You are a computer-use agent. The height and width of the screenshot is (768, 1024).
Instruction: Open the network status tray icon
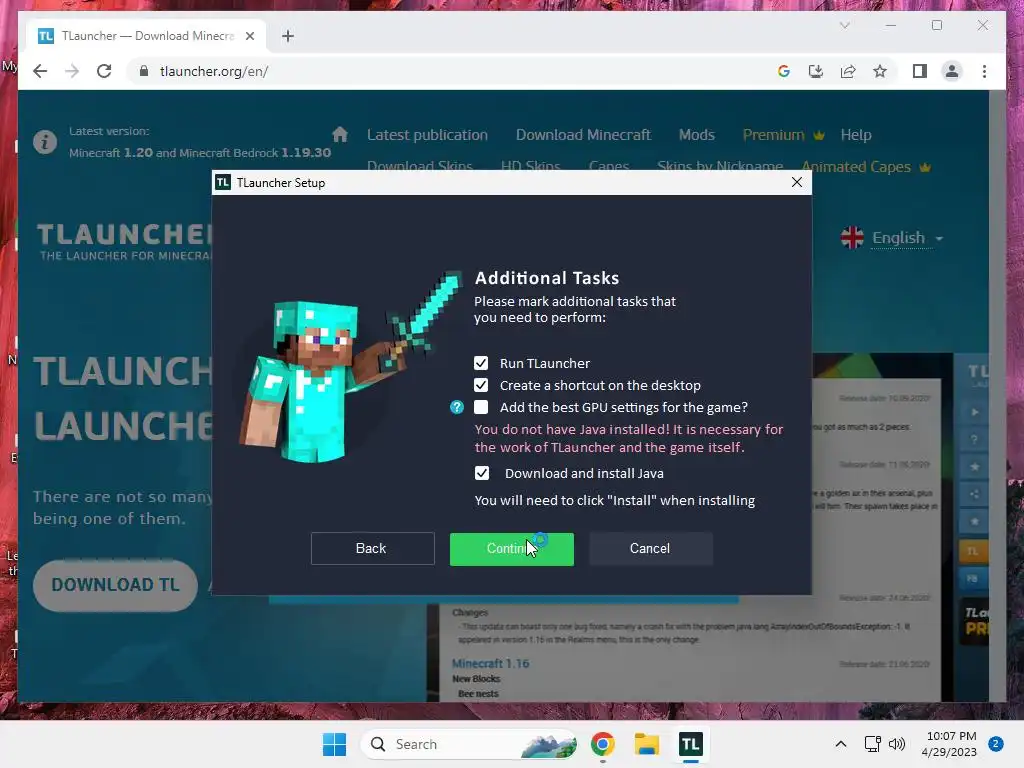872,744
